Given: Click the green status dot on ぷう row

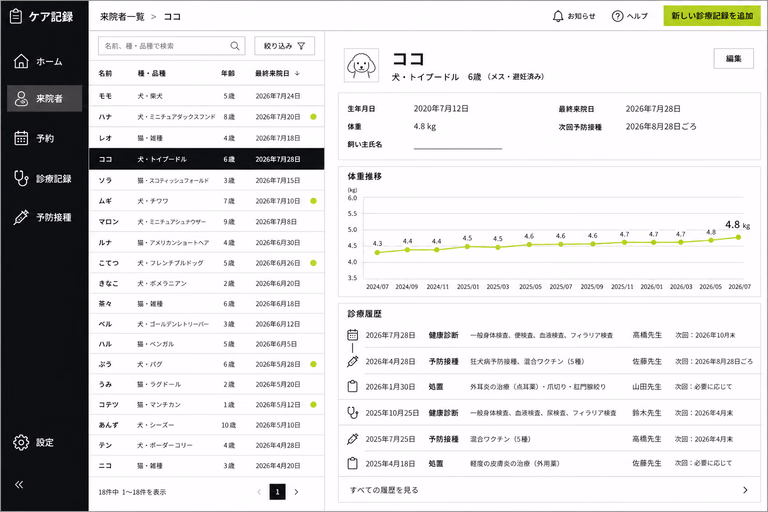Looking at the screenshot, I should pyautogui.click(x=313, y=364).
